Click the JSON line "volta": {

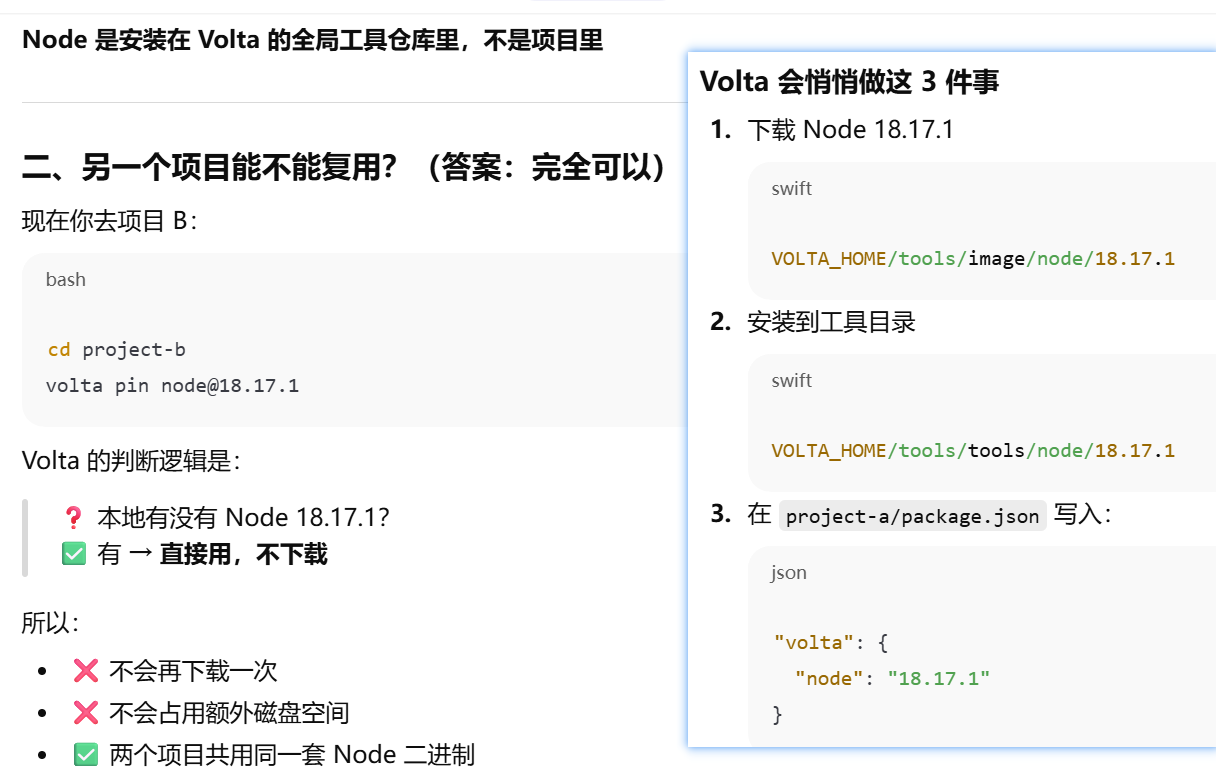tap(831, 643)
